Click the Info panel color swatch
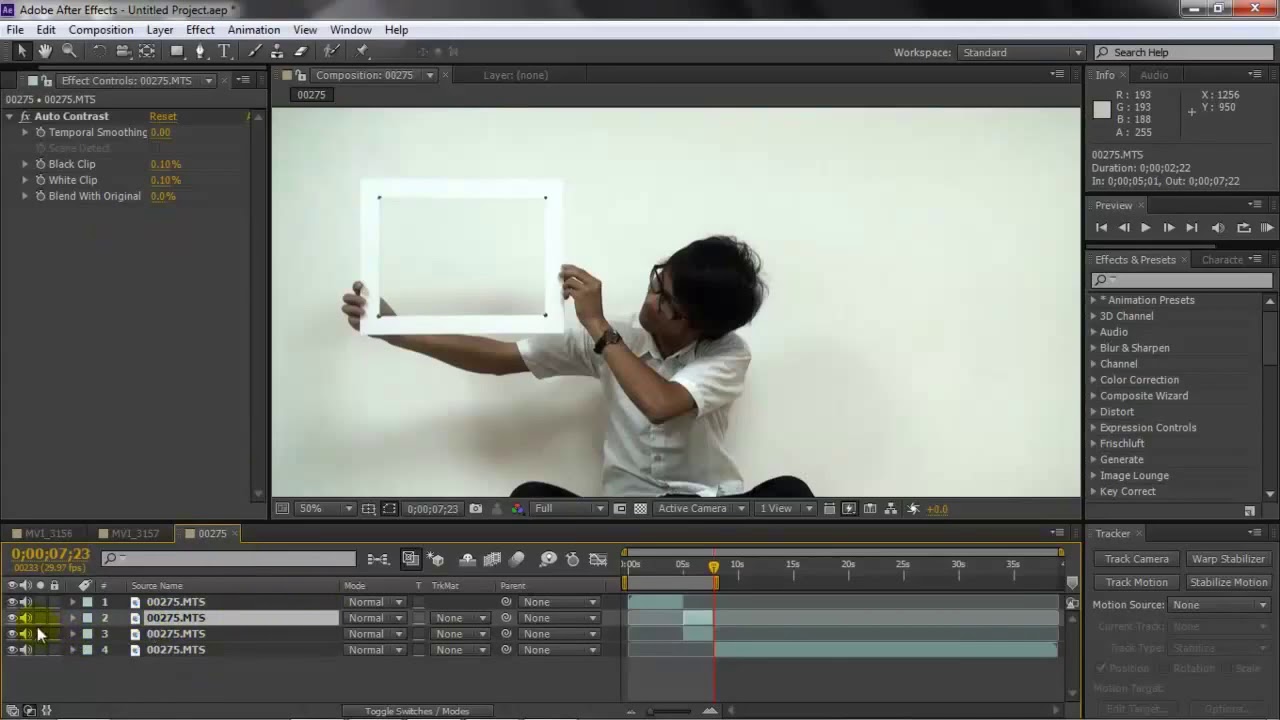 (1102, 111)
